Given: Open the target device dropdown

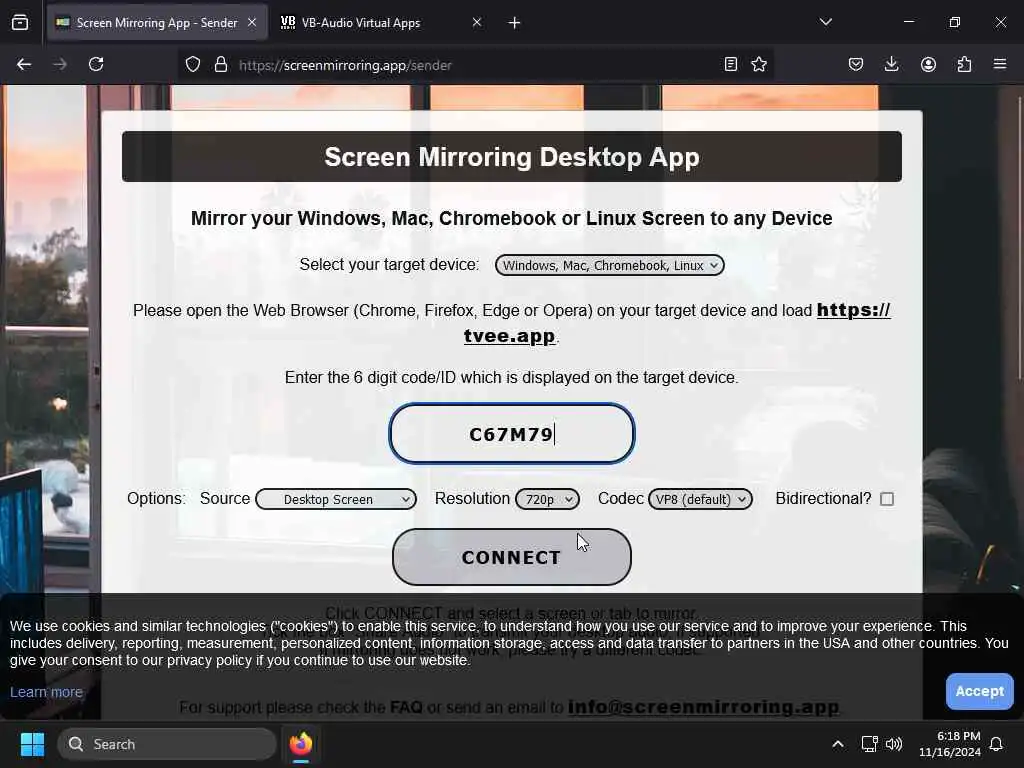Looking at the screenshot, I should coord(609,265).
